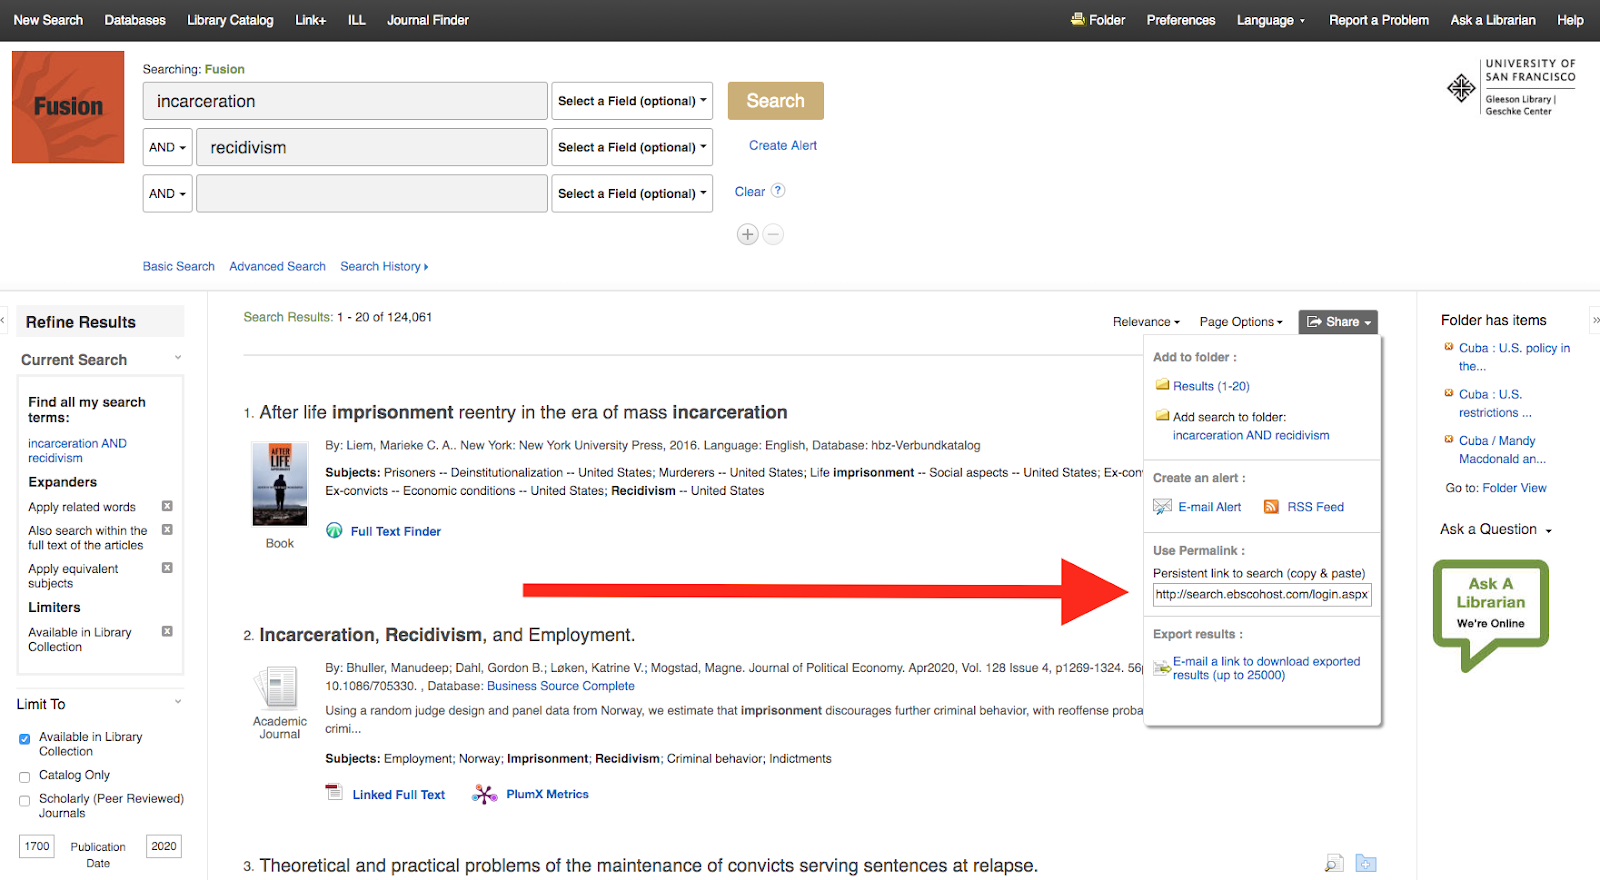Click the Search button
This screenshot has width=1600, height=880.
click(x=776, y=101)
